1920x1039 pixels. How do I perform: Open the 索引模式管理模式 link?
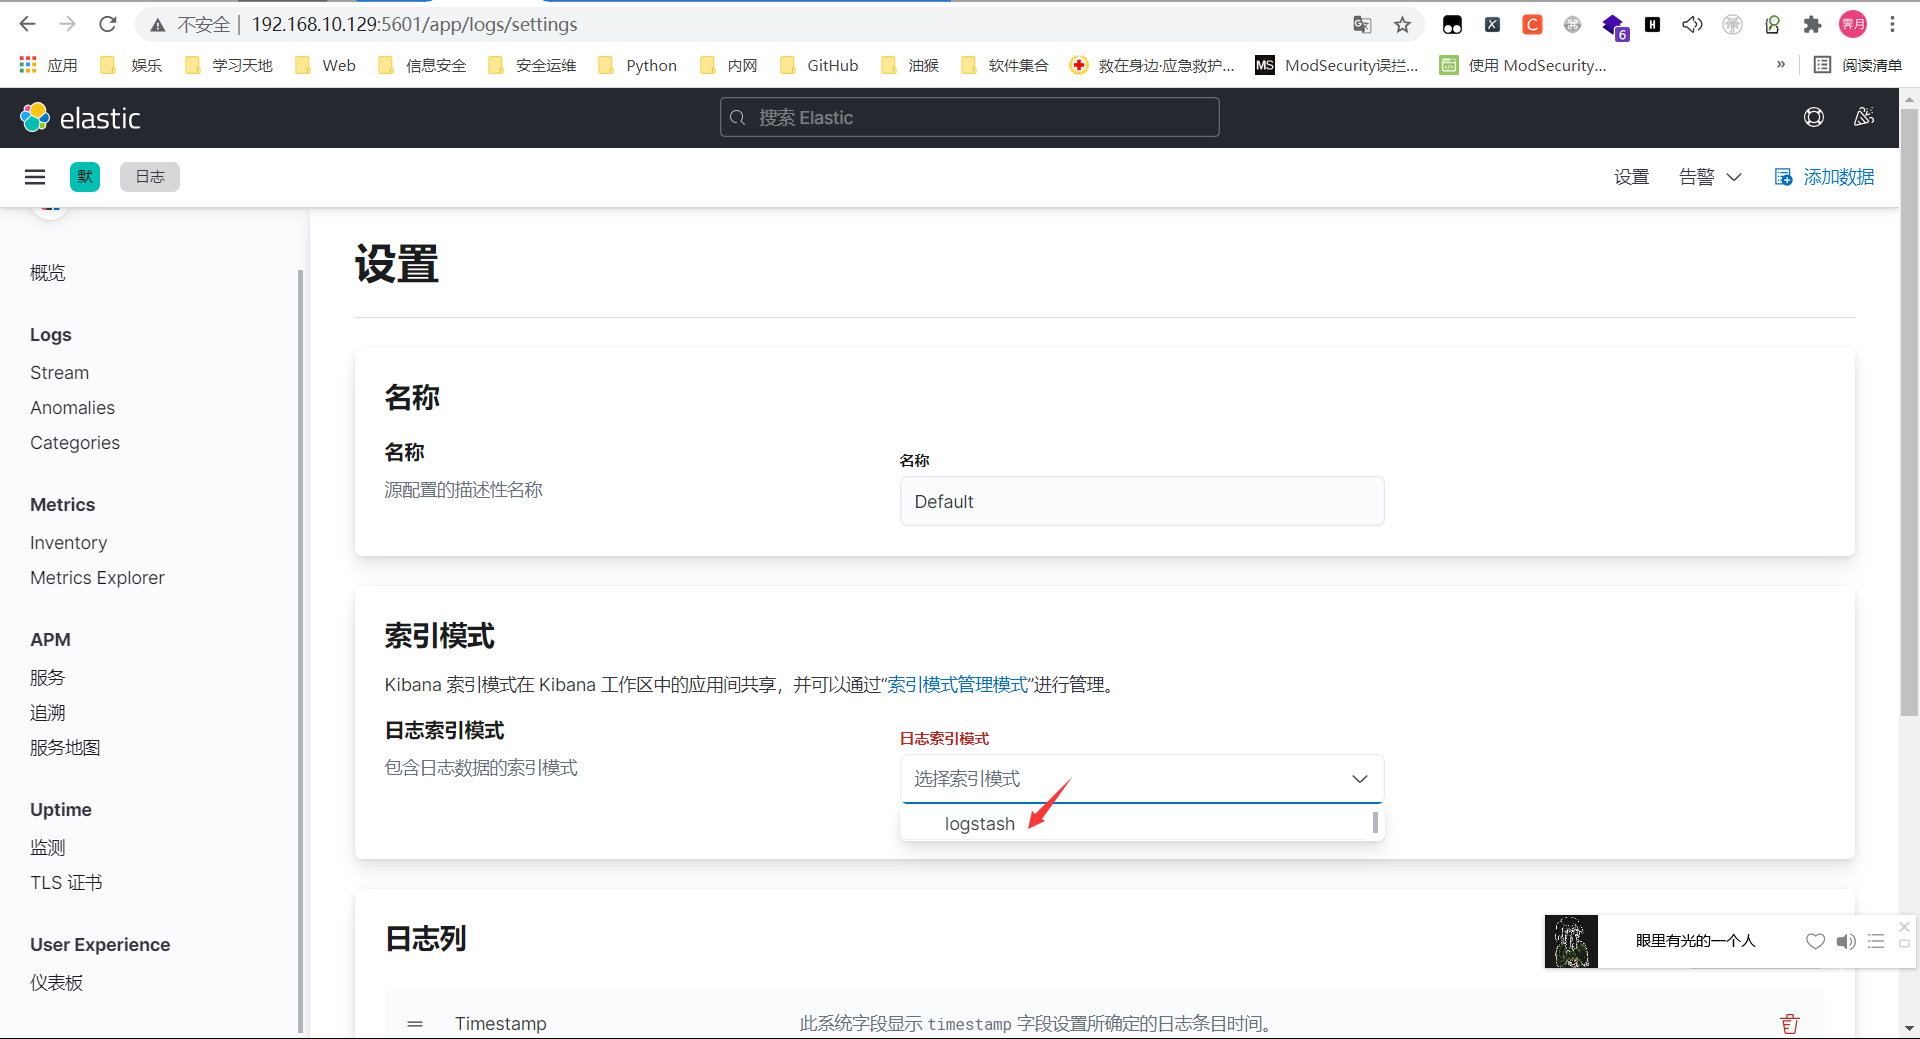pyautogui.click(x=957, y=685)
